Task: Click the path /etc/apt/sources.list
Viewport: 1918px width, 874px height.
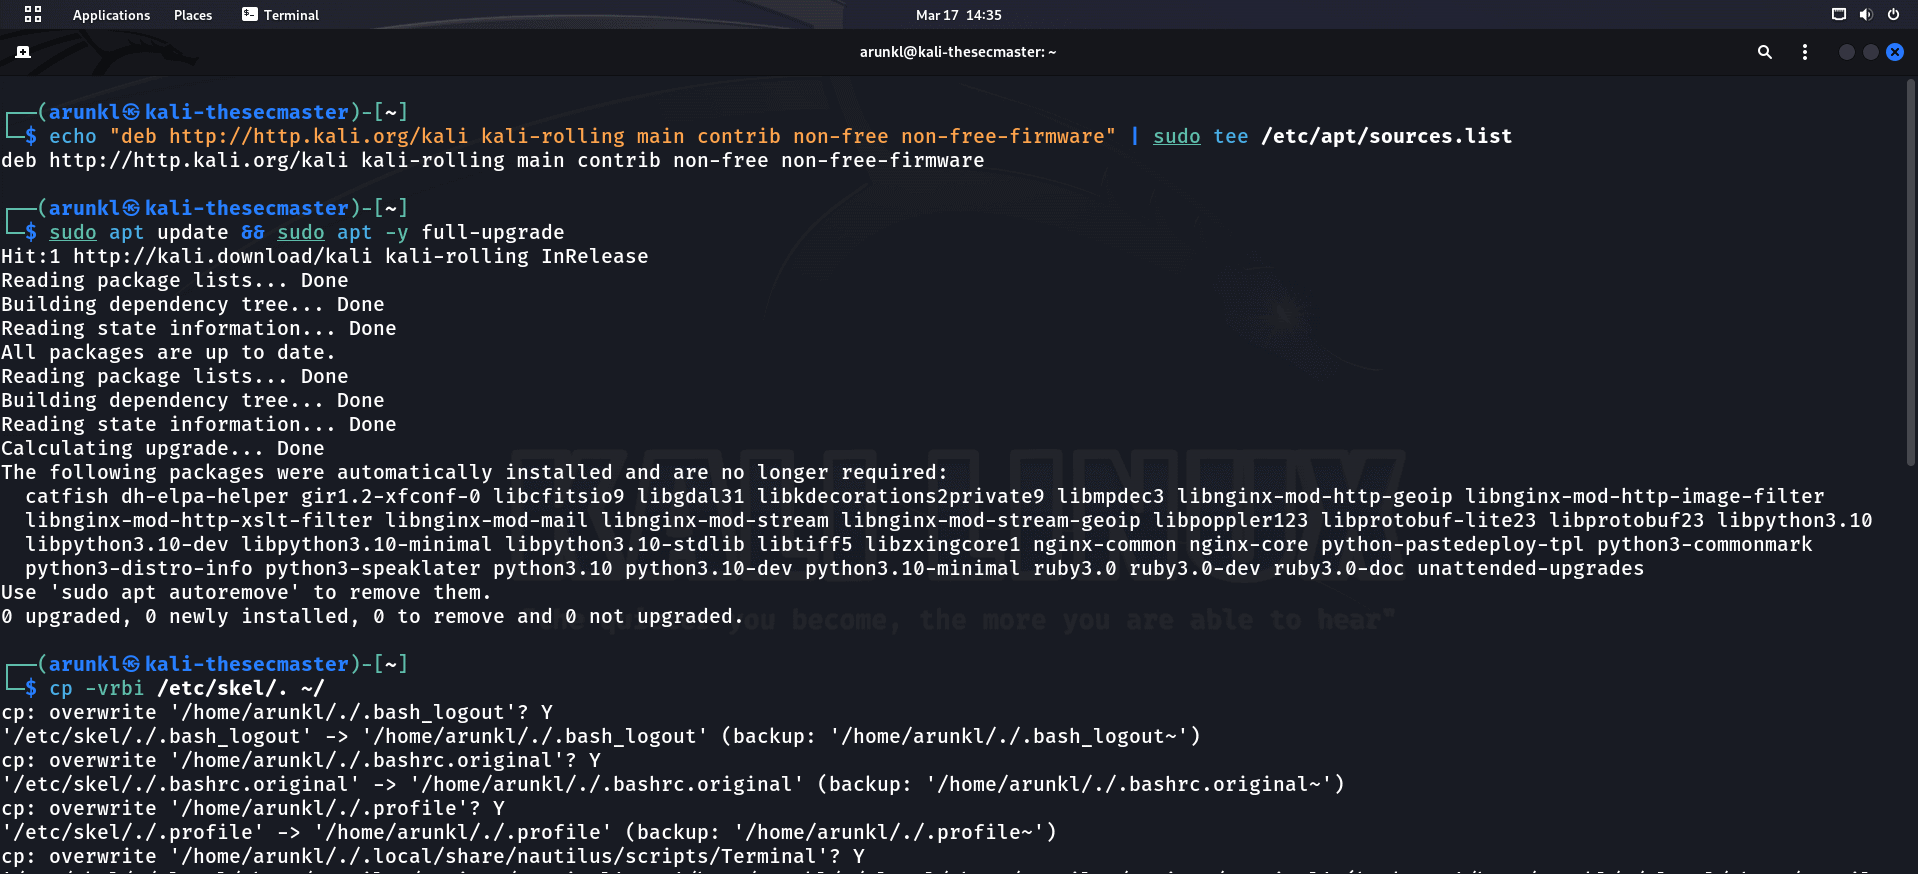Action: pos(1386,136)
